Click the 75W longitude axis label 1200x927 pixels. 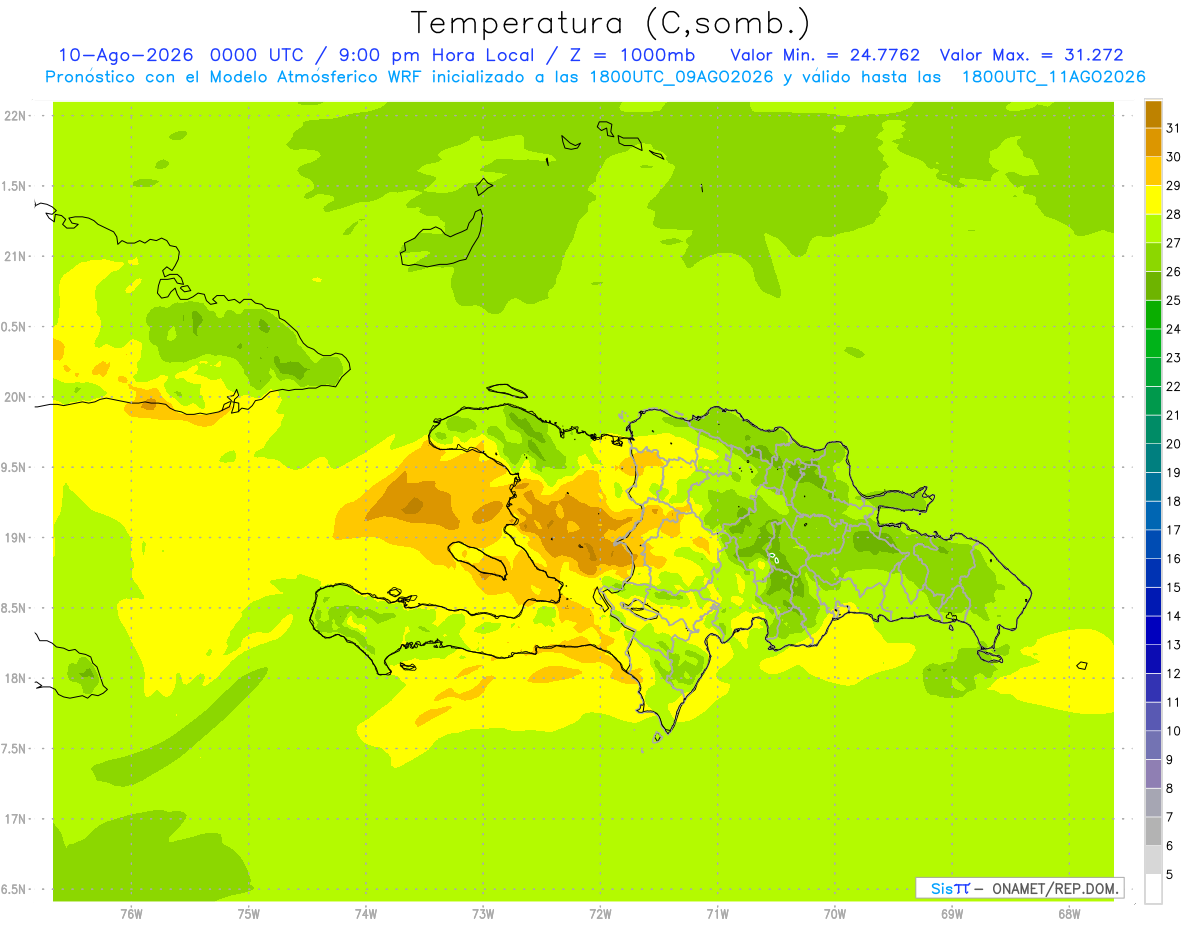[x=249, y=914]
